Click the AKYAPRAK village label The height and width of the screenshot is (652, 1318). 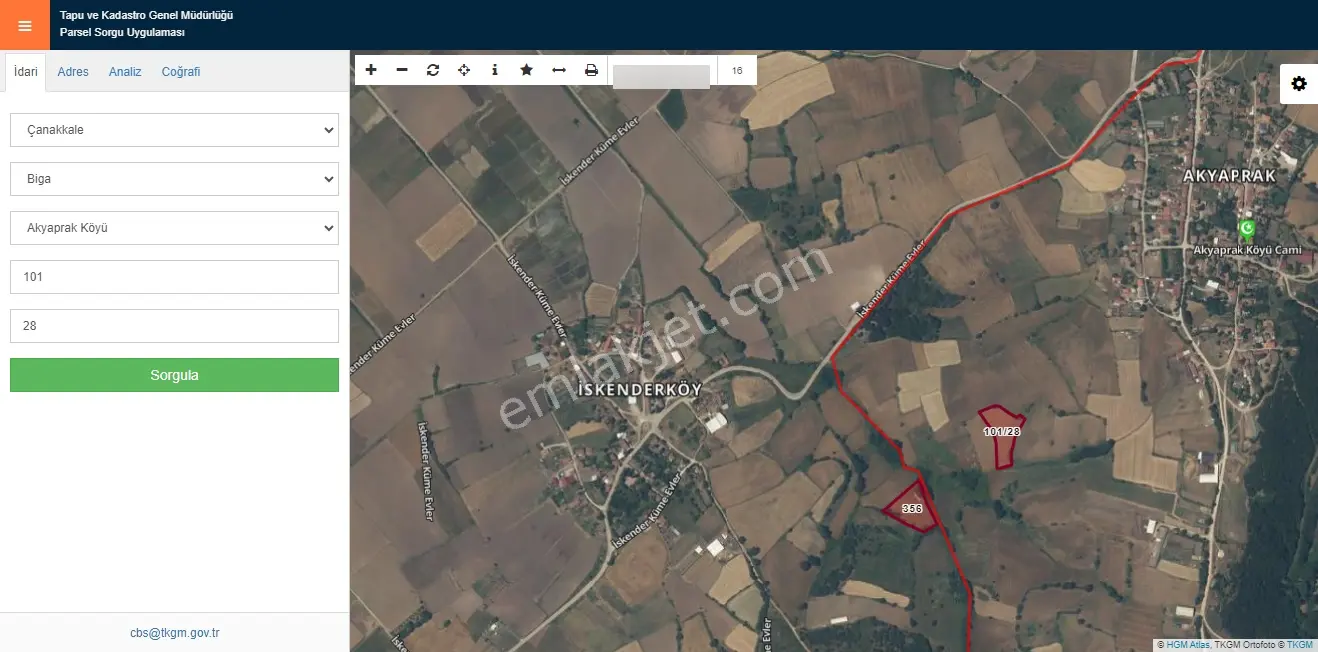[x=1230, y=175]
